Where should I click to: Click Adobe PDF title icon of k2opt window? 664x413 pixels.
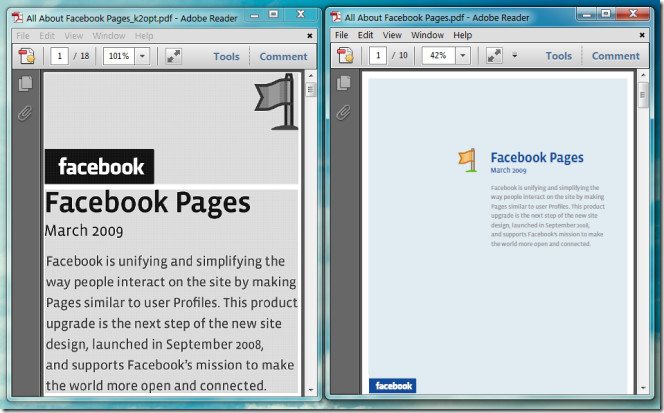(x=17, y=17)
